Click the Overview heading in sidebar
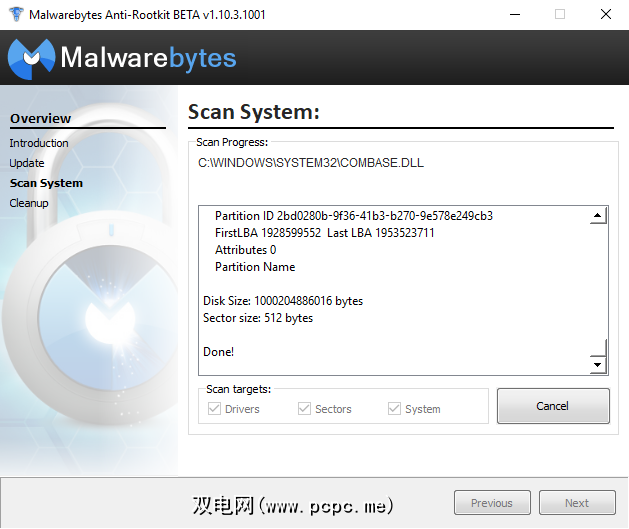The height and width of the screenshot is (529, 629). pyautogui.click(x=41, y=118)
